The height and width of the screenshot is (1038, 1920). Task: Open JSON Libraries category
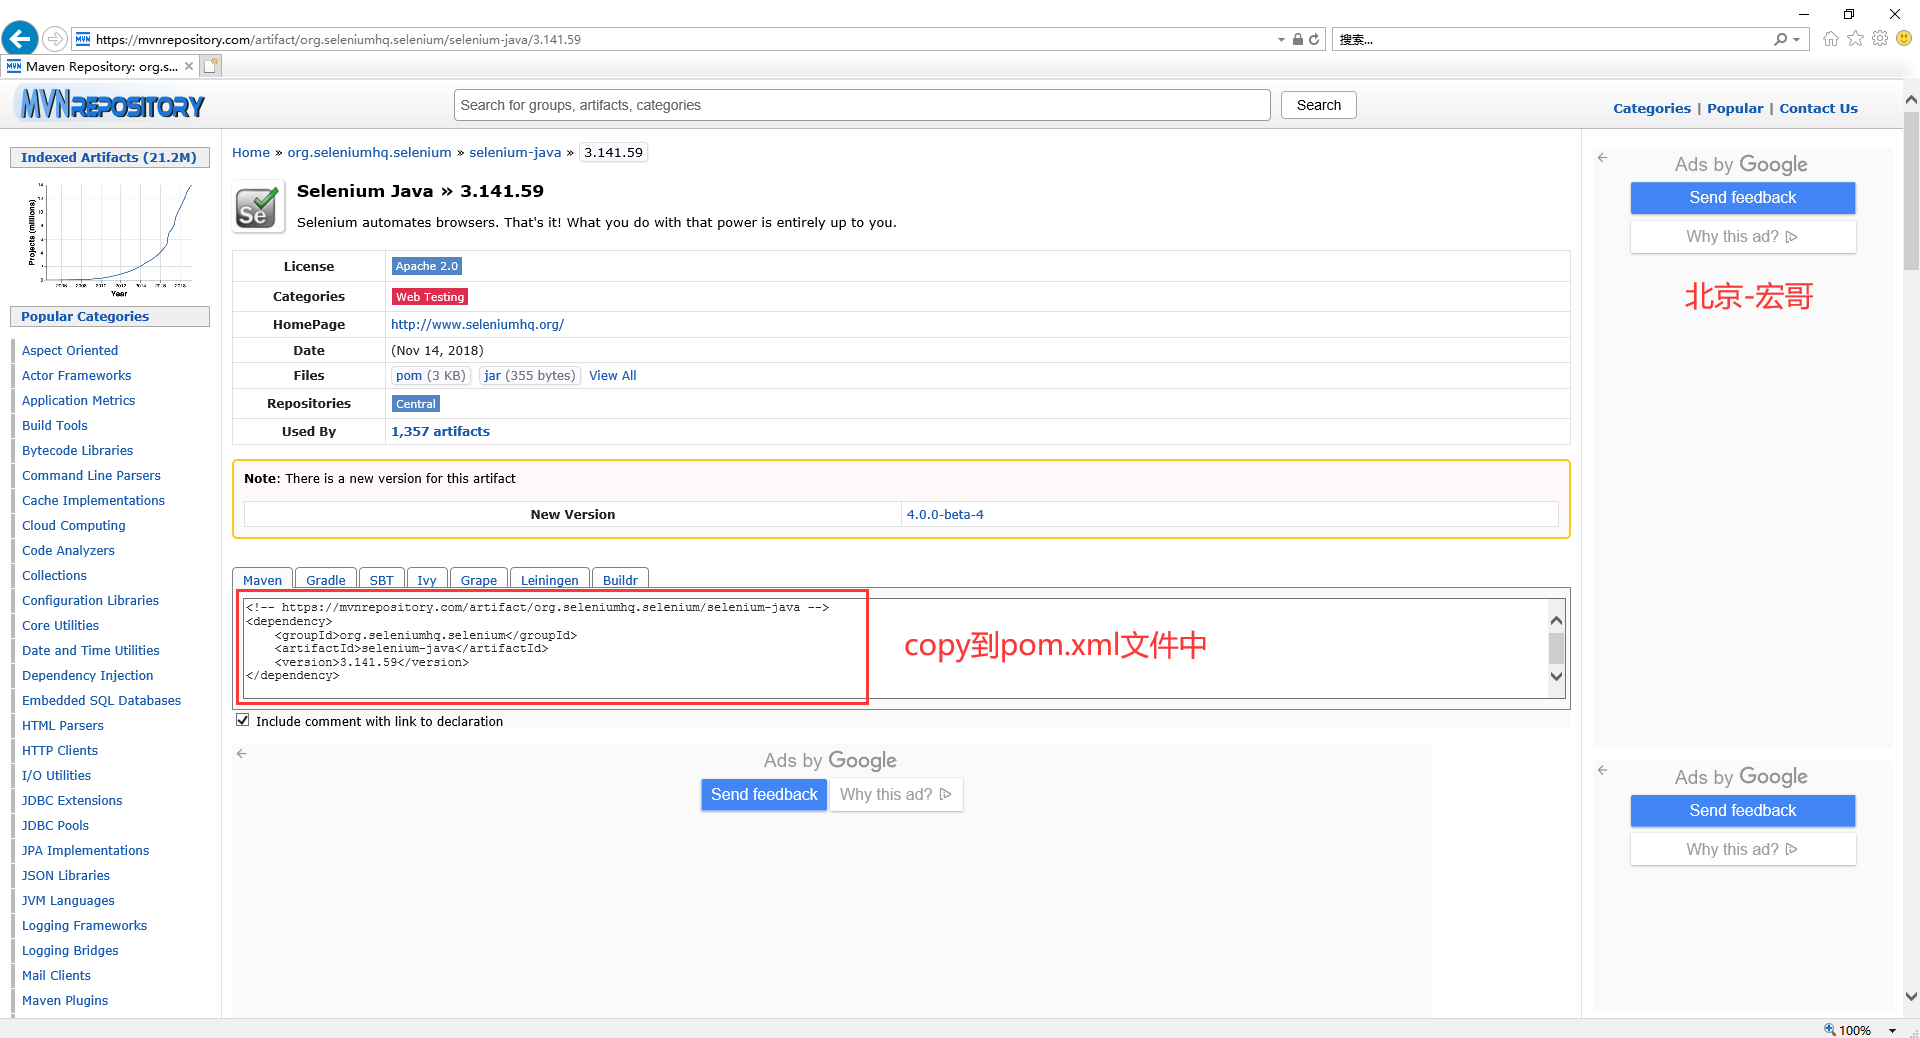click(x=66, y=875)
